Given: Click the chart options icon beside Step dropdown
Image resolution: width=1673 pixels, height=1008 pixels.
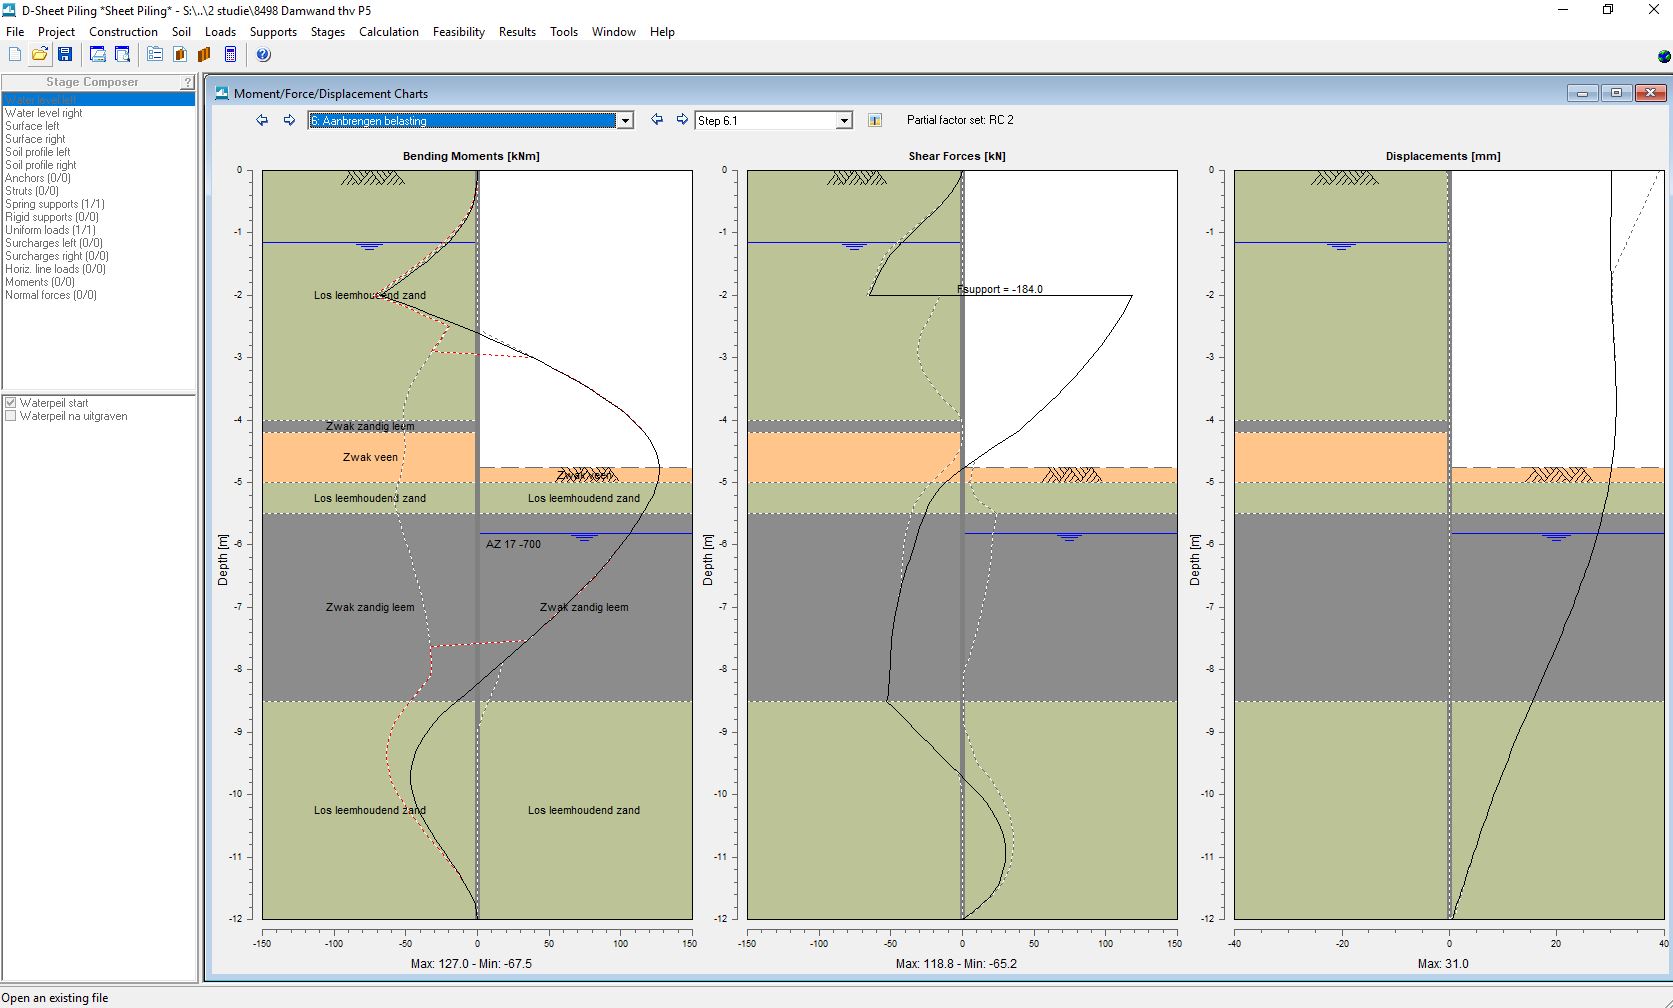Looking at the screenshot, I should pyautogui.click(x=875, y=121).
